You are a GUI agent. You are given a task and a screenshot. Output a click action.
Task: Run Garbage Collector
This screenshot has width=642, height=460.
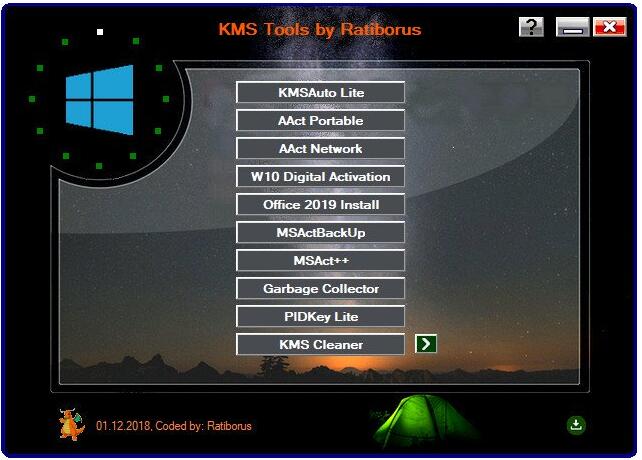[321, 288]
